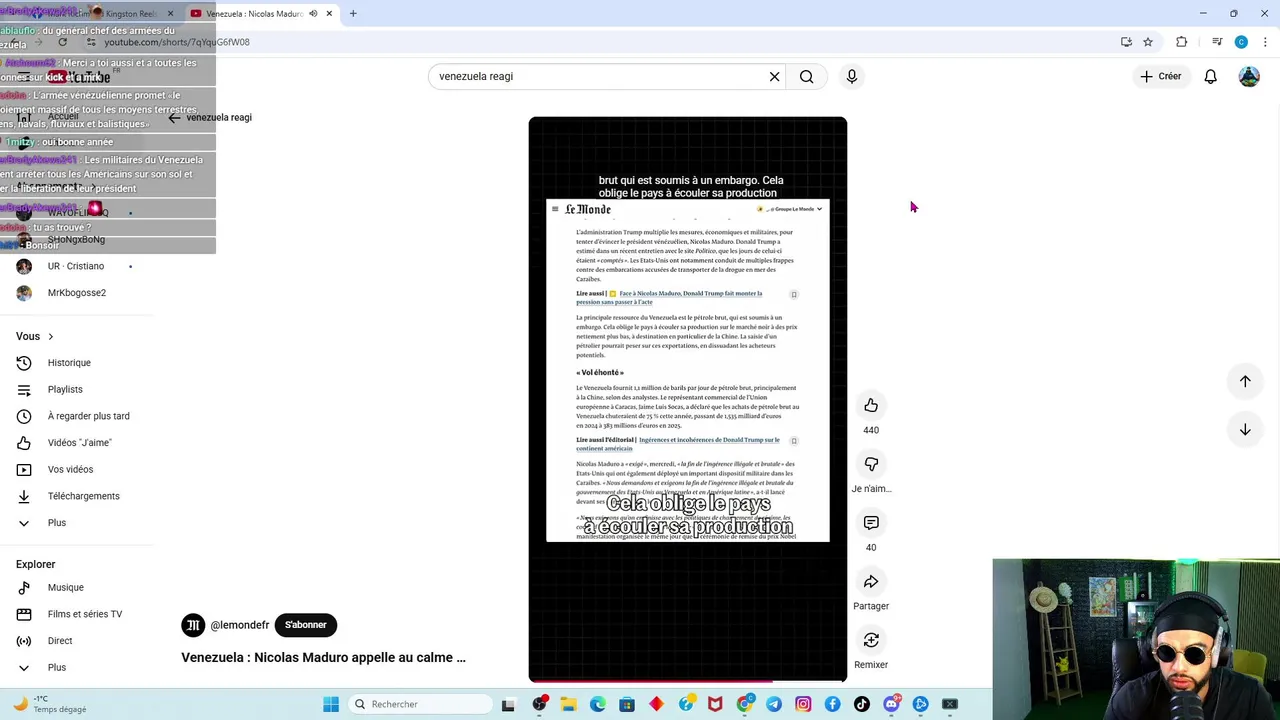1280x720 pixels.
Task: Open Chrome profile avatar in toolbar
Action: pos(1241,42)
